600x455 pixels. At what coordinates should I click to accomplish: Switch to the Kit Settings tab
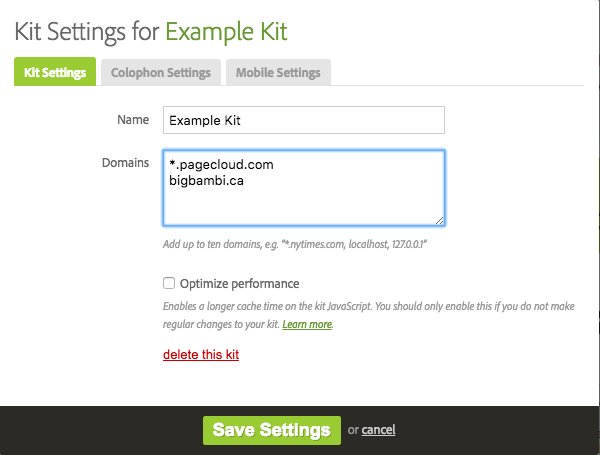click(x=54, y=73)
